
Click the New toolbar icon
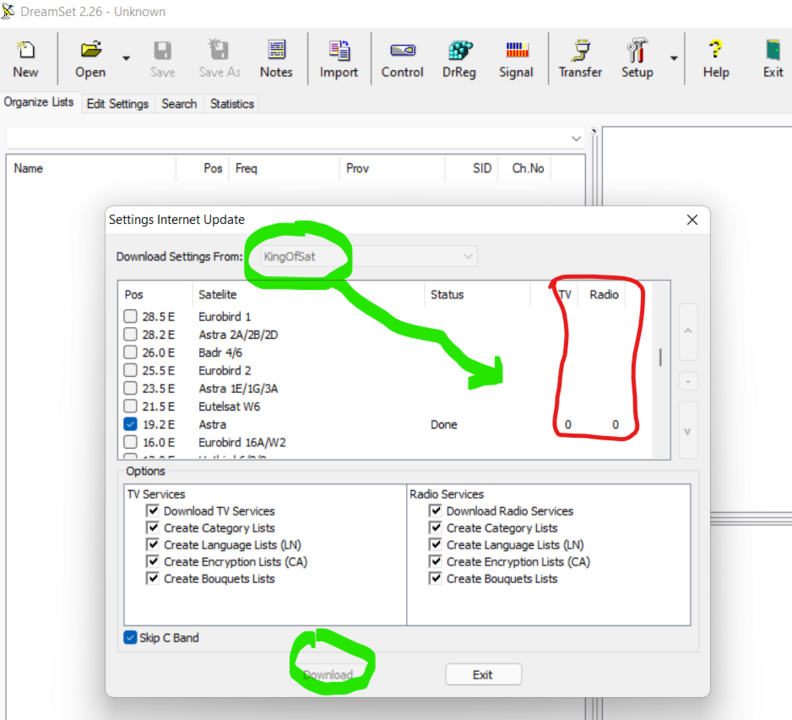[x=26, y=59]
